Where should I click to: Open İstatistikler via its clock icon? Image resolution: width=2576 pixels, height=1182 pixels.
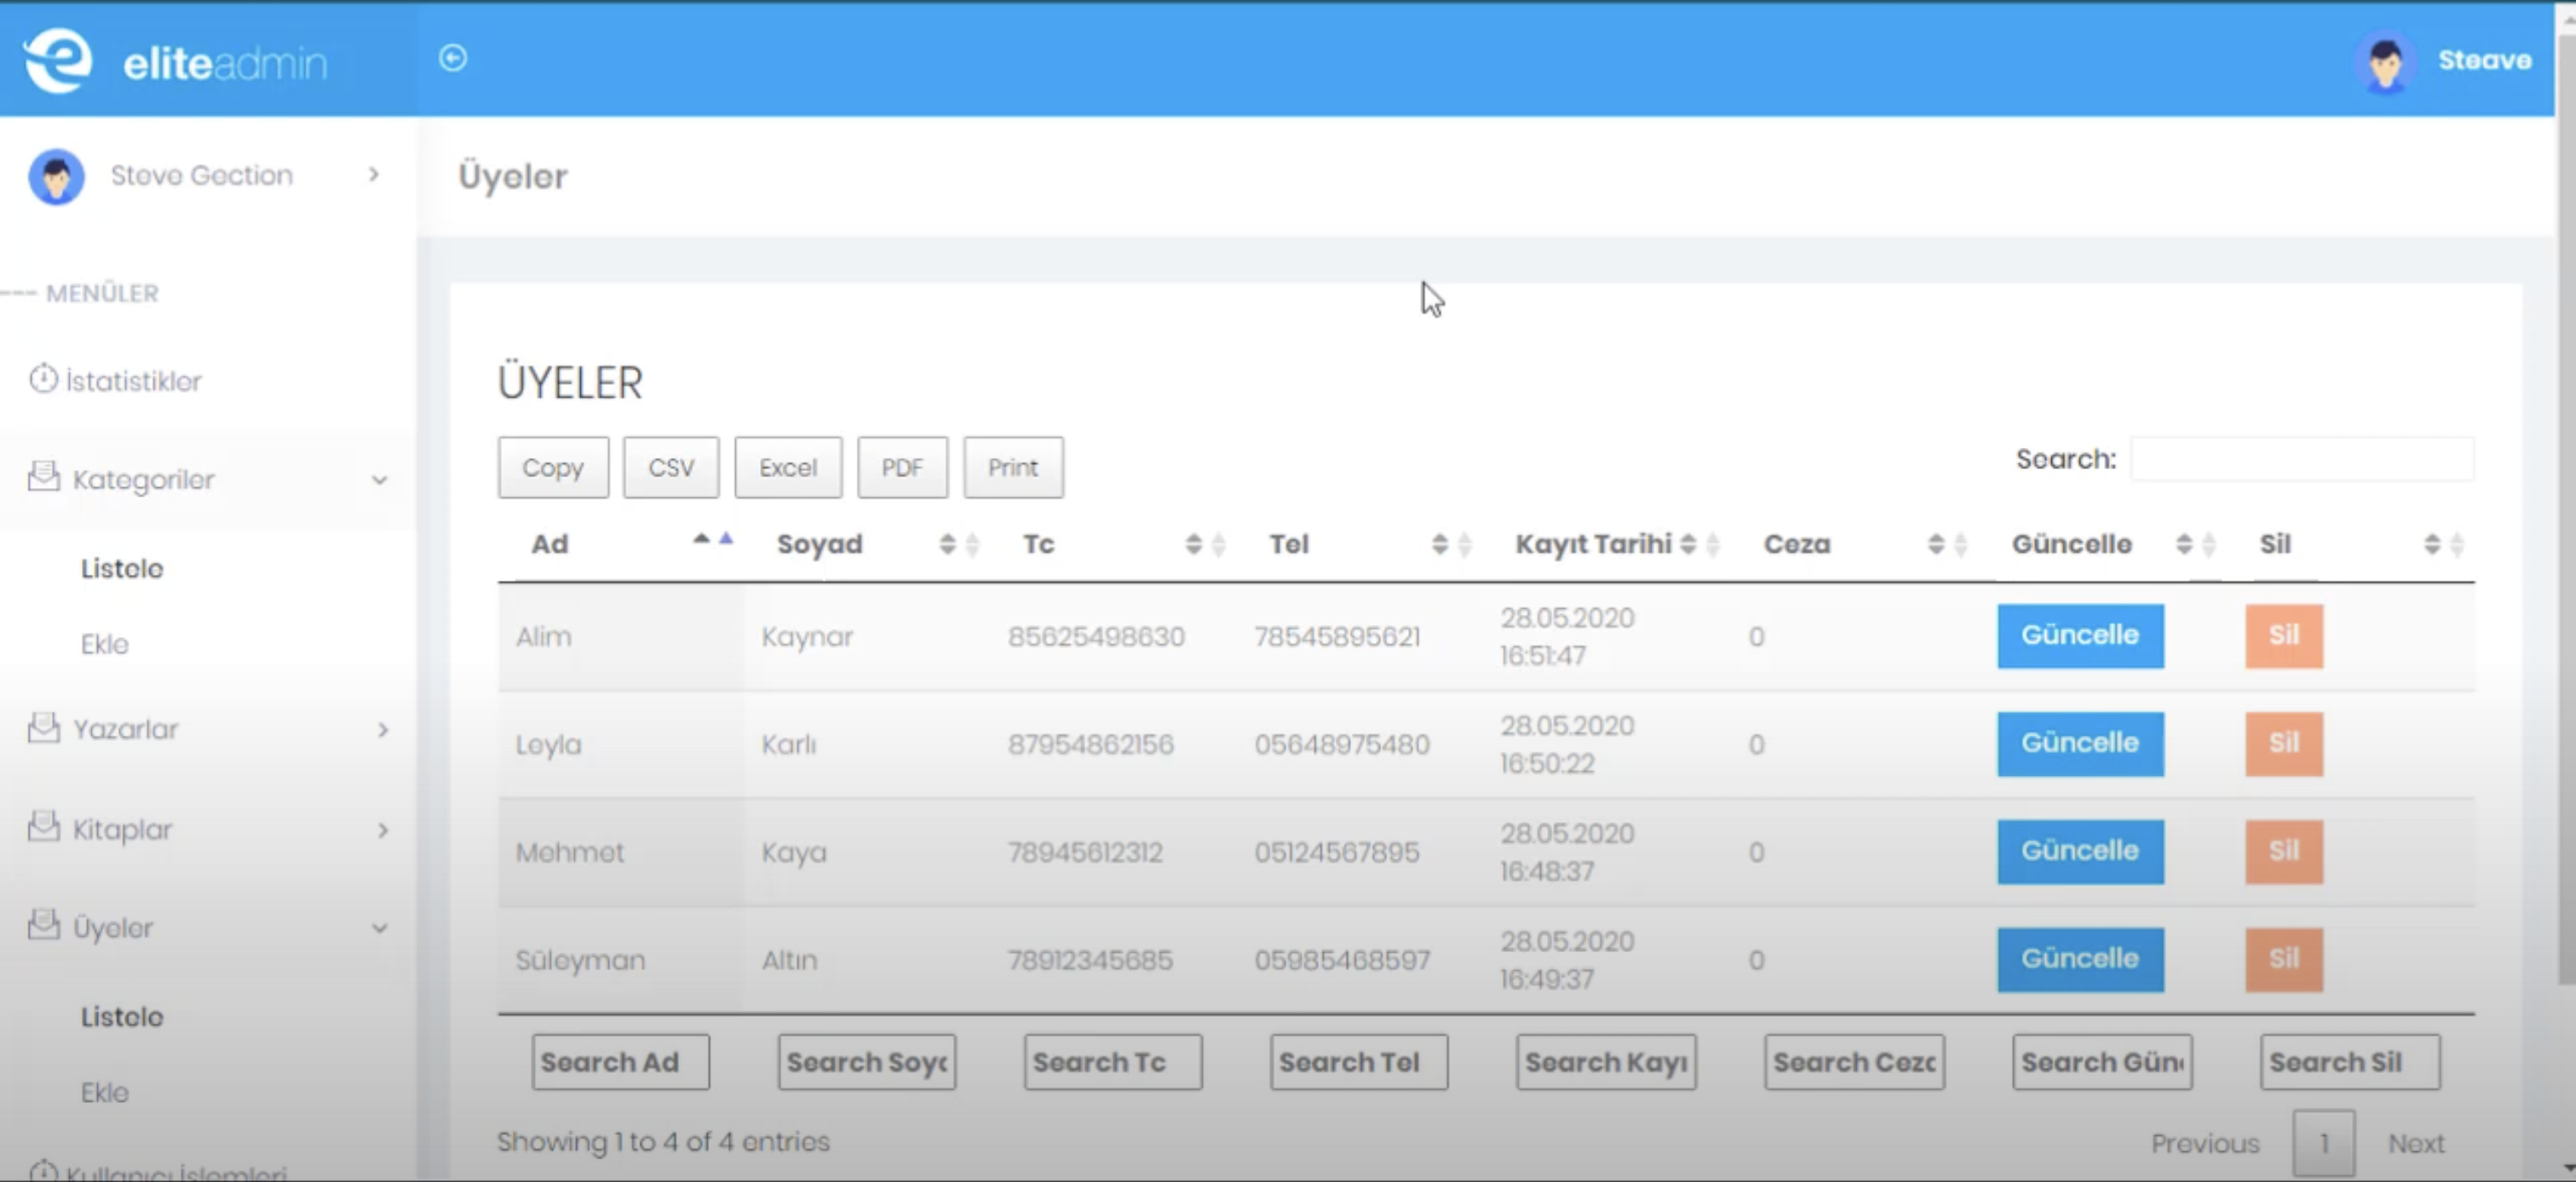click(x=43, y=379)
